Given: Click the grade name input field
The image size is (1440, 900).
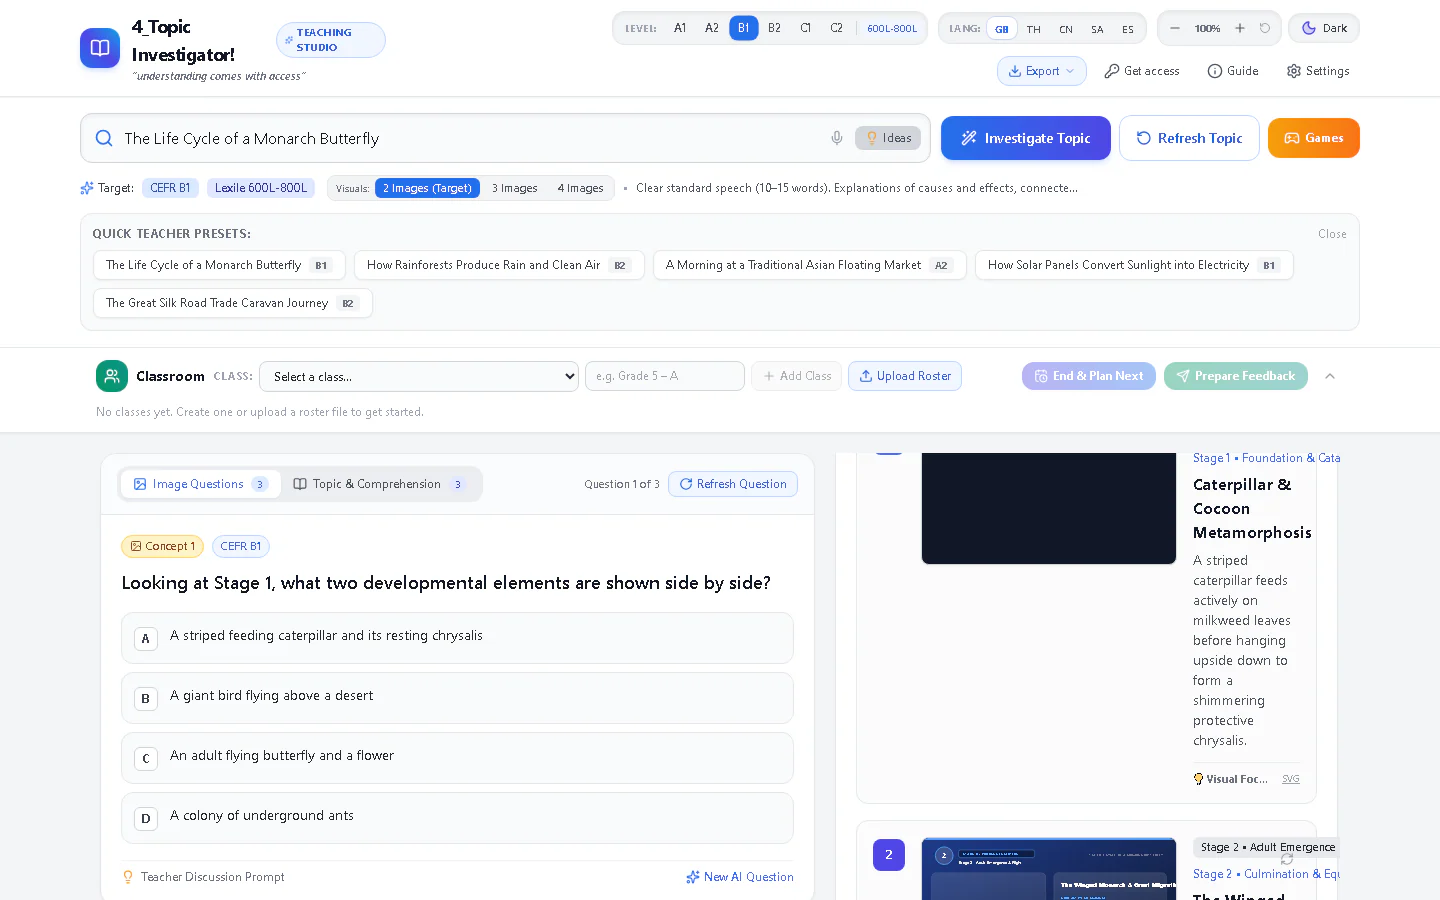Looking at the screenshot, I should [665, 376].
